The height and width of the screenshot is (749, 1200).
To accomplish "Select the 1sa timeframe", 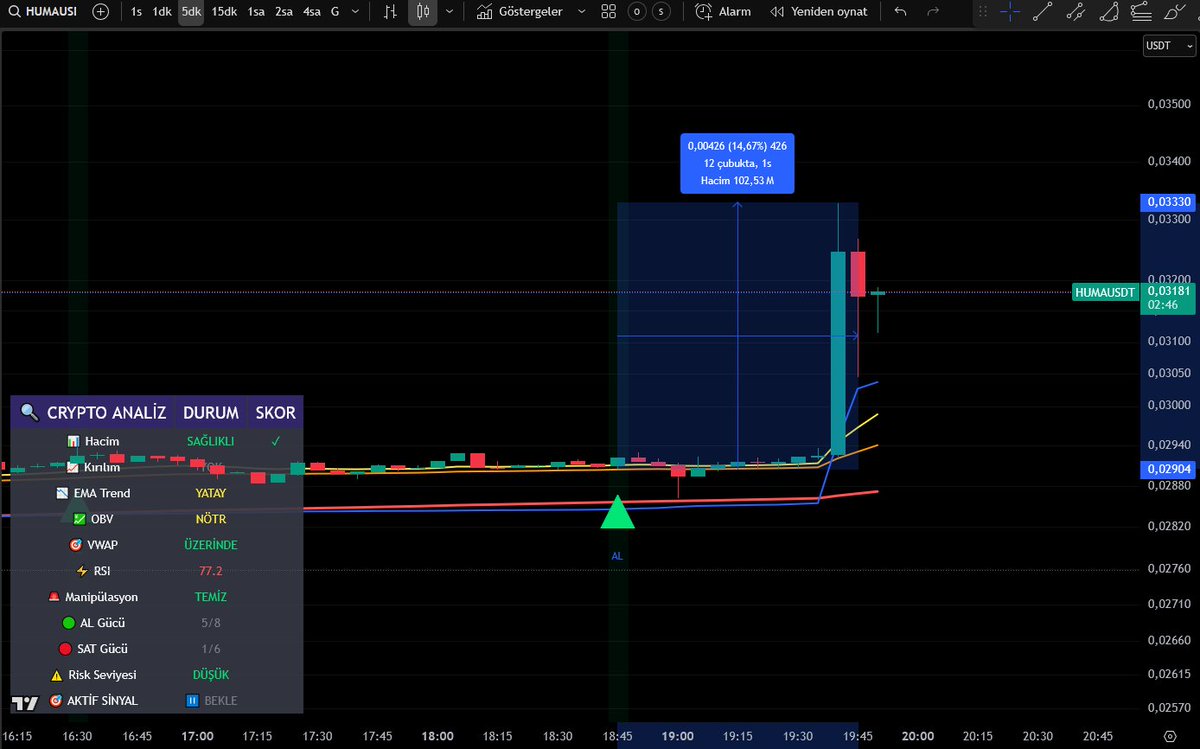I will [256, 12].
